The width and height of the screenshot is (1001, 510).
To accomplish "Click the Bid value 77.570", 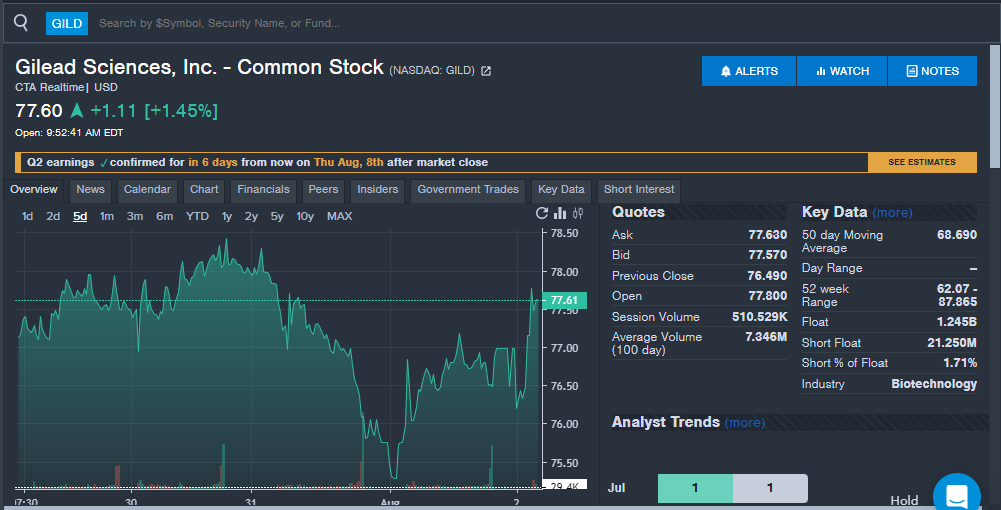I will (x=767, y=255).
